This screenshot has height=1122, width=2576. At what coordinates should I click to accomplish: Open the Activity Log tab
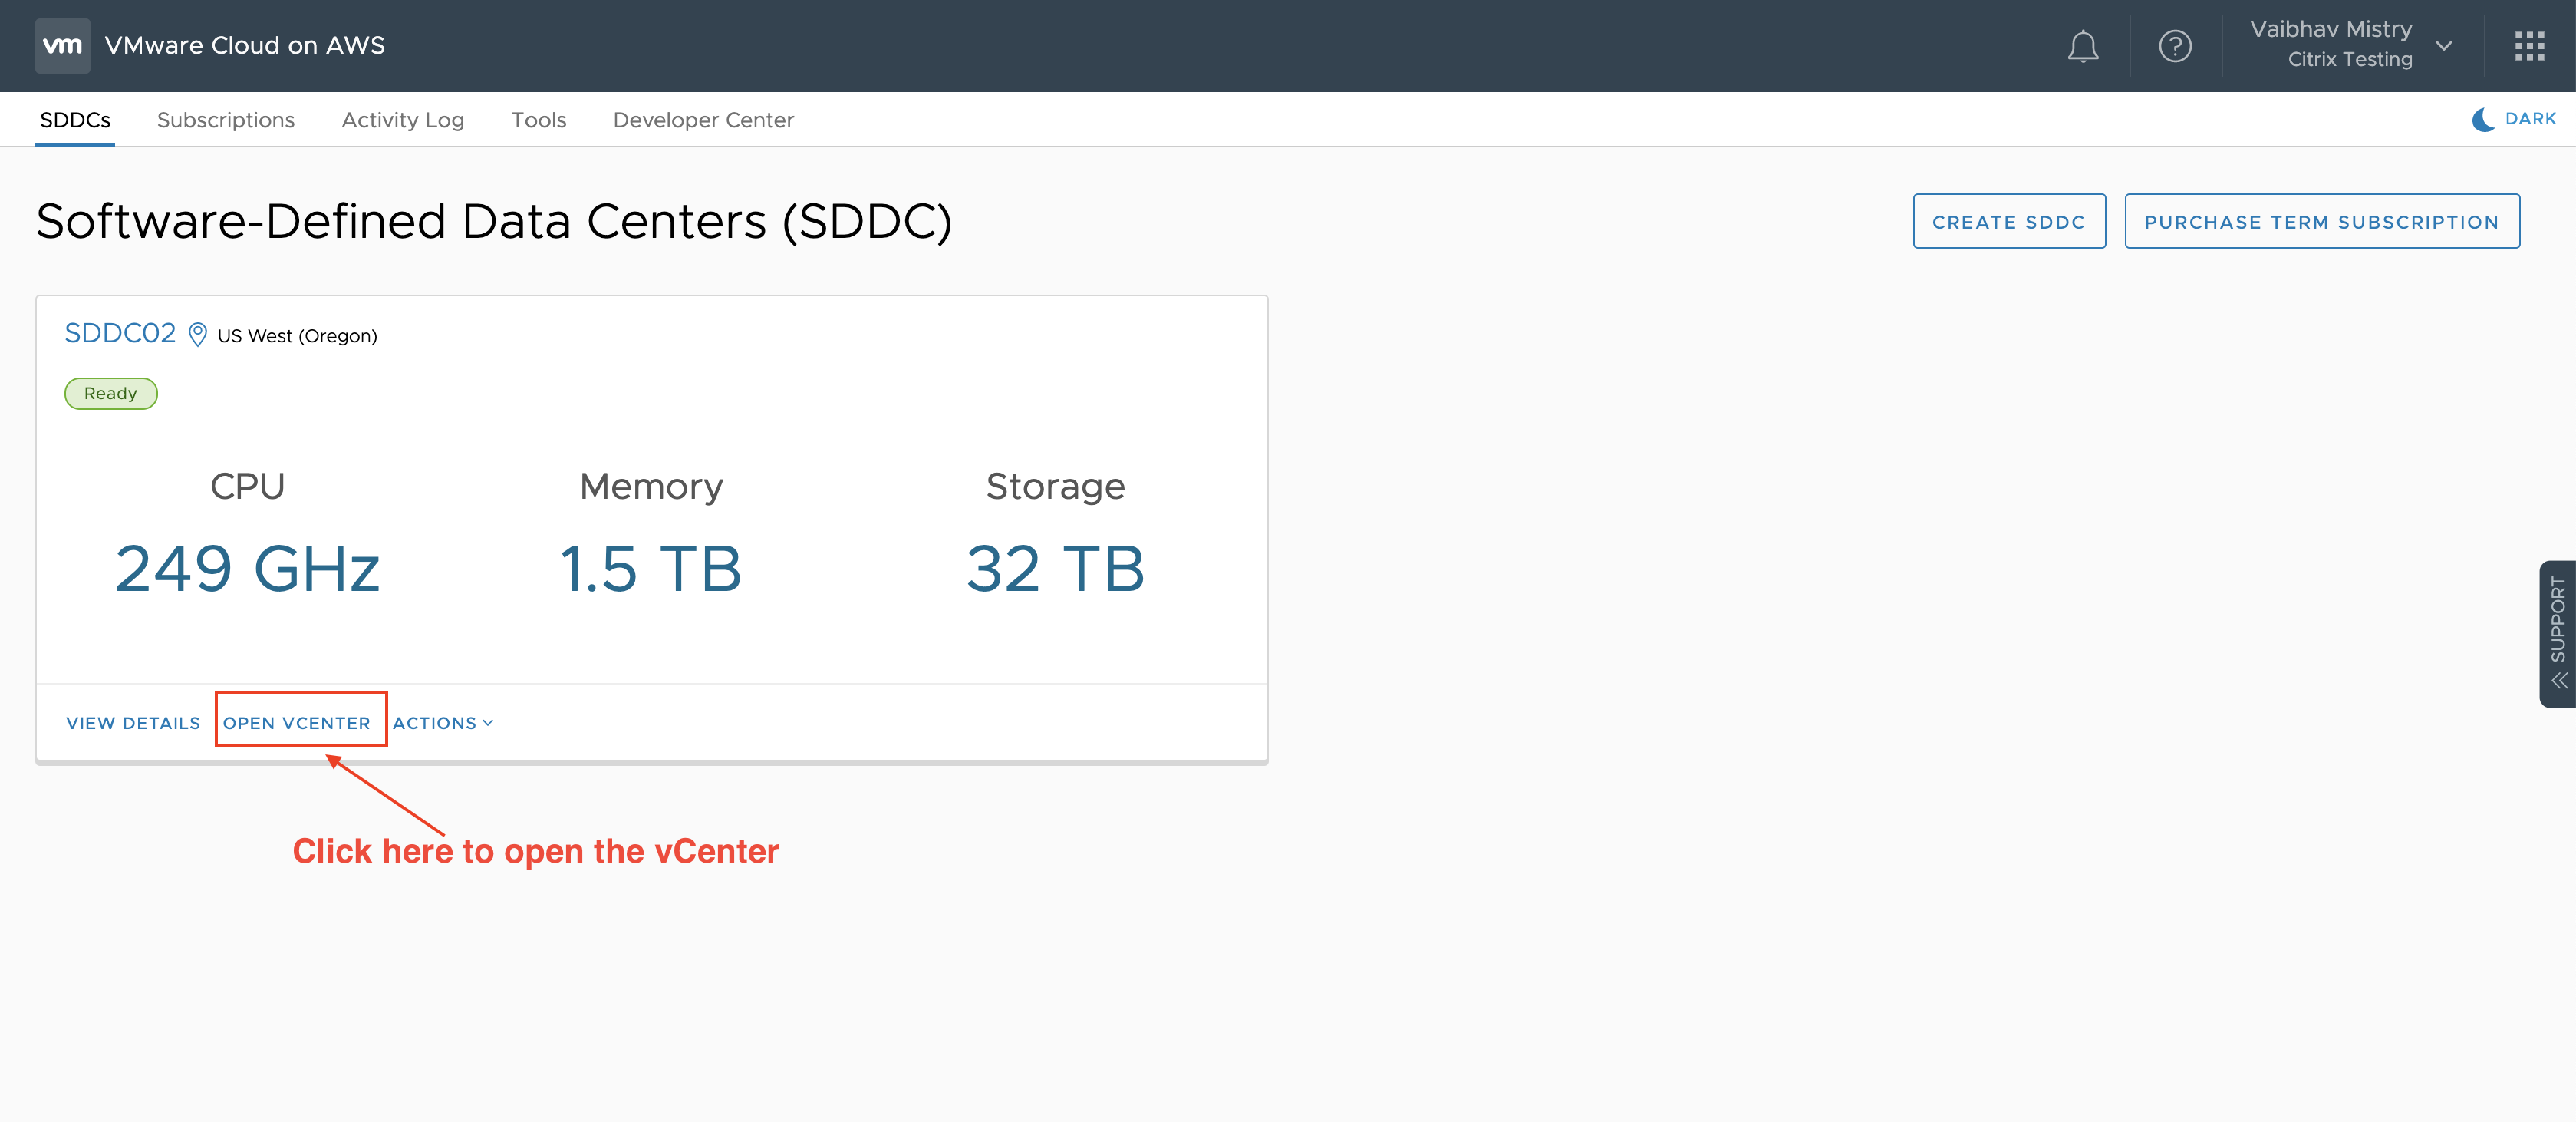[403, 118]
